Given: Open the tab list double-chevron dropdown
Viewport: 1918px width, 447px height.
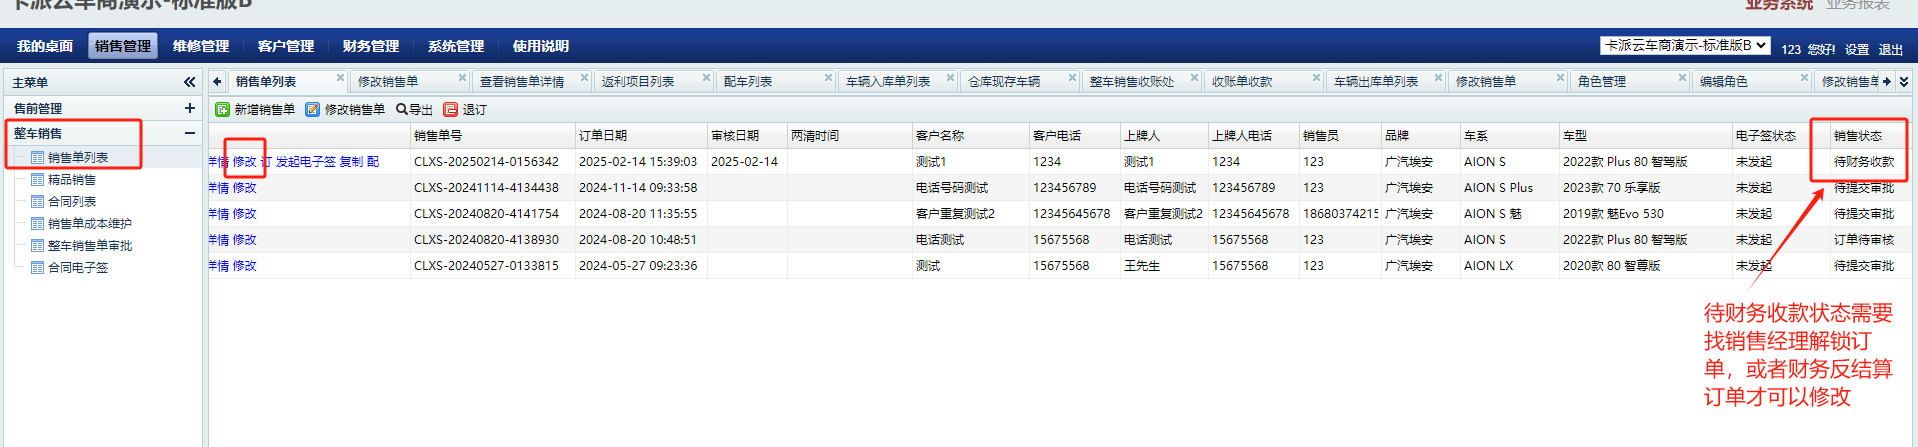Looking at the screenshot, I should point(1904,82).
